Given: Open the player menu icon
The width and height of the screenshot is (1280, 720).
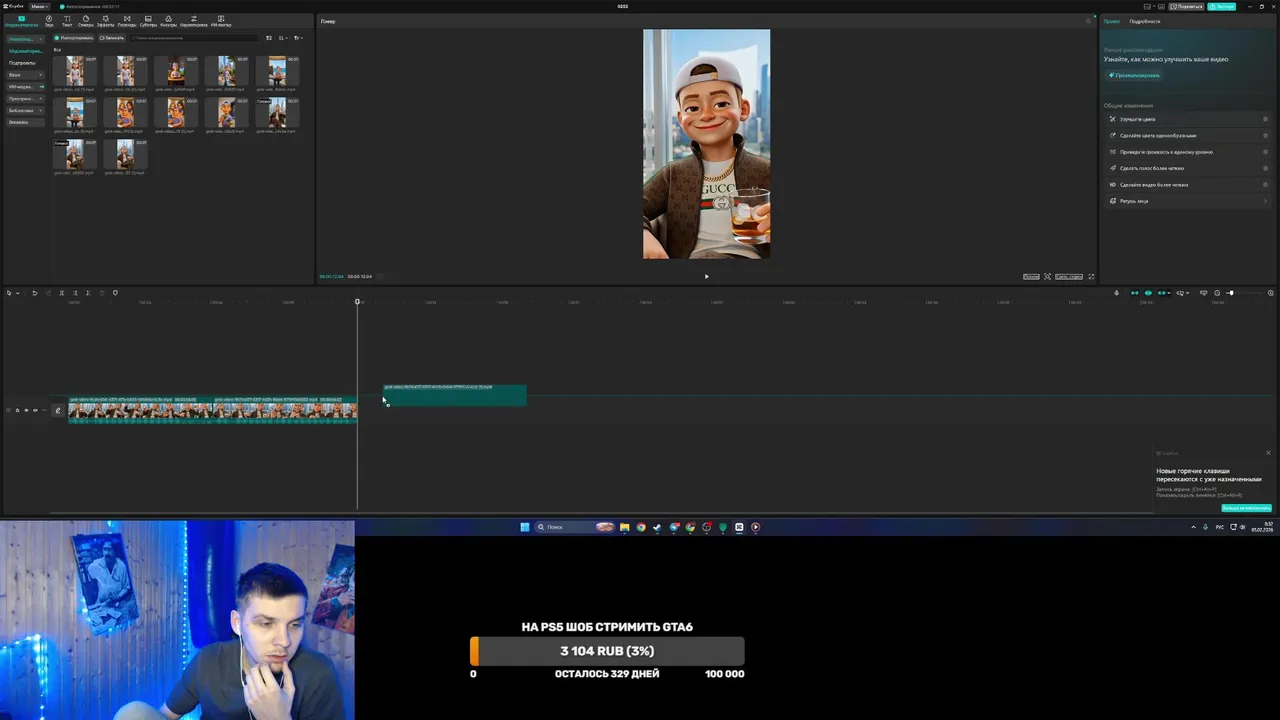Looking at the screenshot, I should (1089, 21).
